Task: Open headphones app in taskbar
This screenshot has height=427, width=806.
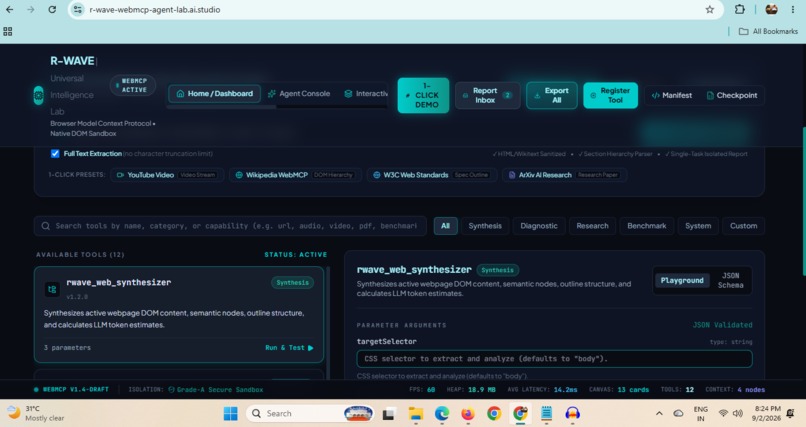Action: click(x=573, y=413)
